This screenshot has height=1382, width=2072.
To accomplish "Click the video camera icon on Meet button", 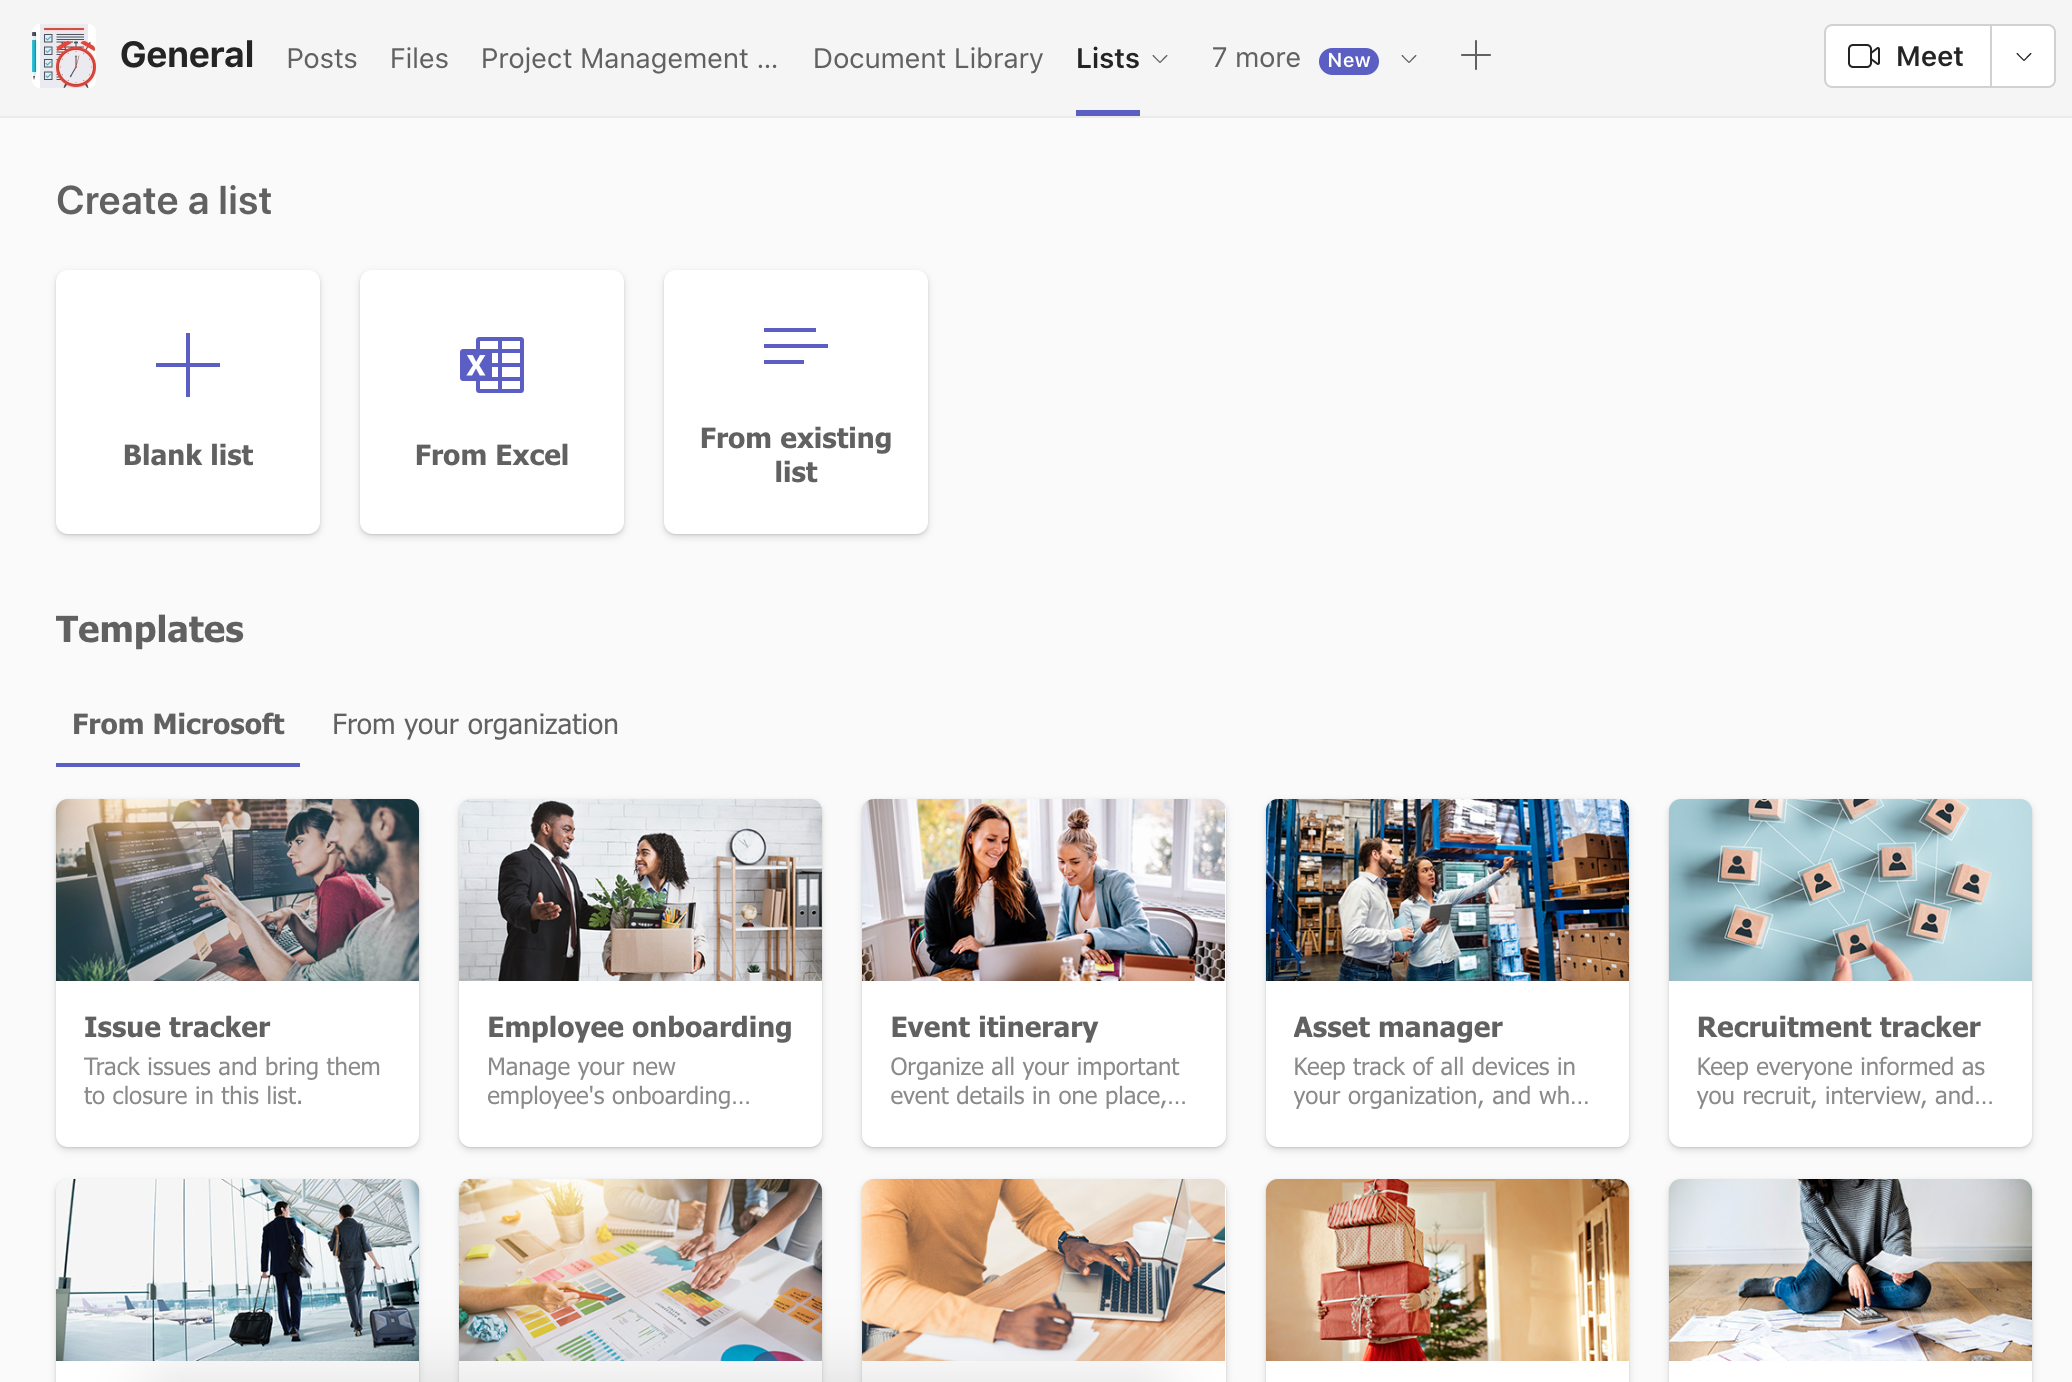I will click(x=1863, y=56).
